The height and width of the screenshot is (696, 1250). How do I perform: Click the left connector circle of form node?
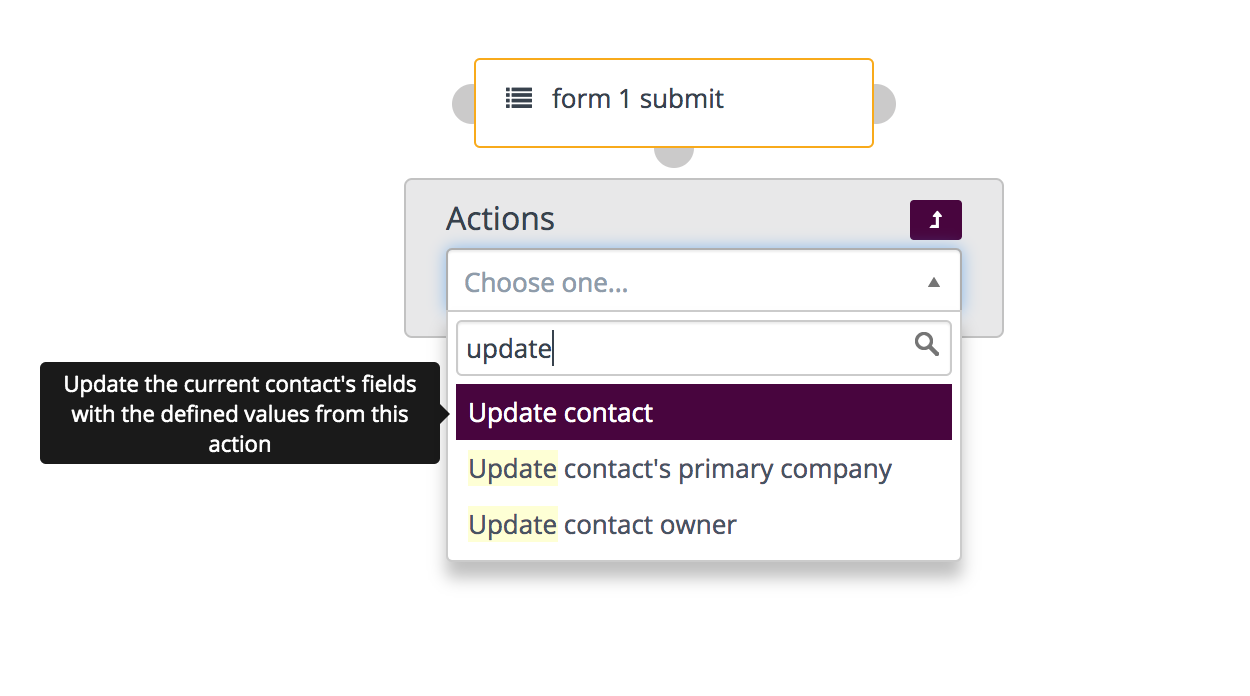click(x=464, y=104)
